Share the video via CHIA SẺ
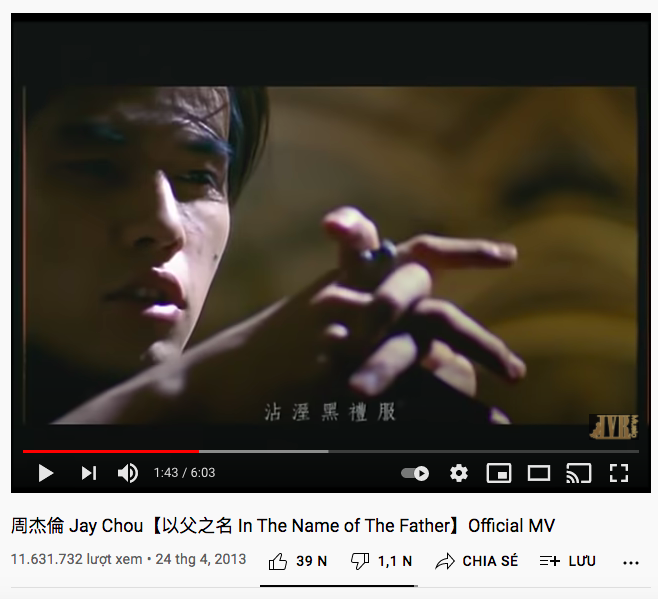Viewport: 658px width, 599px height. (x=476, y=561)
